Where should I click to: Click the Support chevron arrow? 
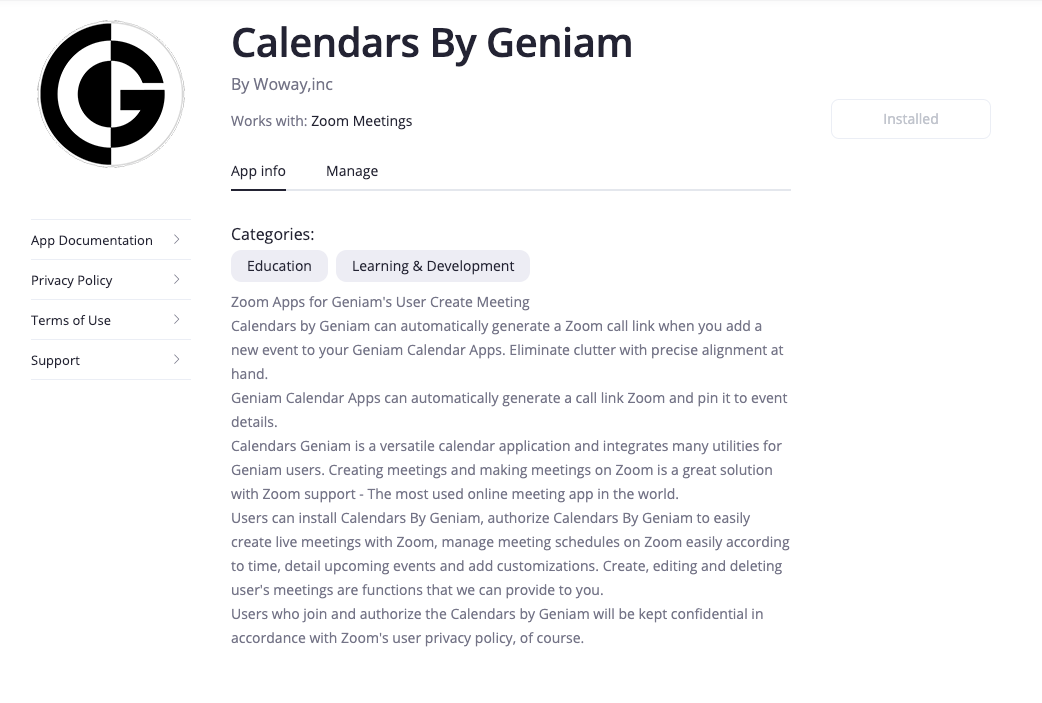point(176,359)
